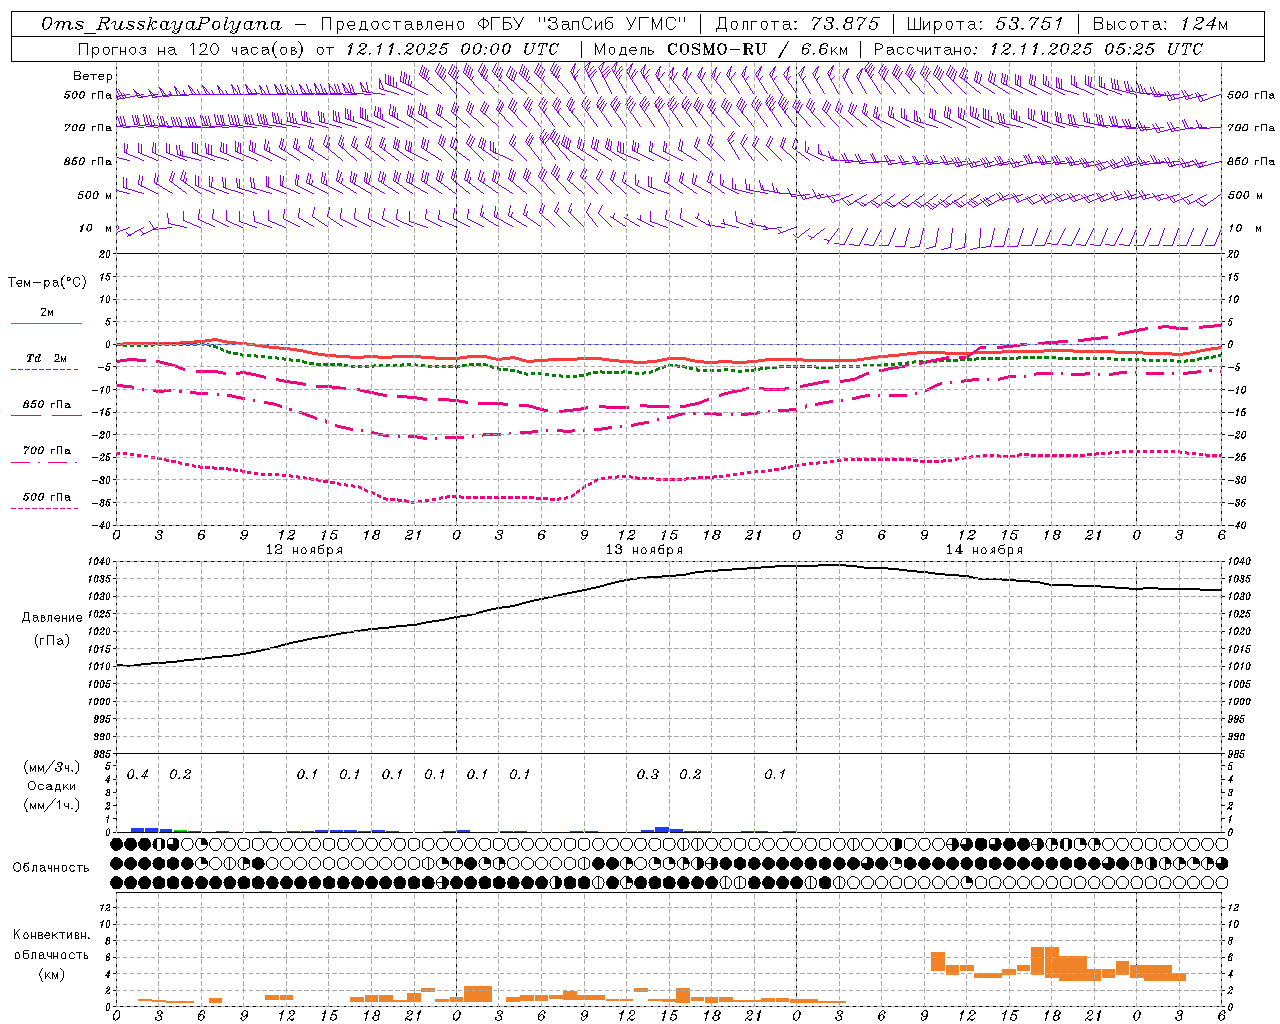
Task: Click the '10 м' wind level label on the left
Action: (x=96, y=228)
